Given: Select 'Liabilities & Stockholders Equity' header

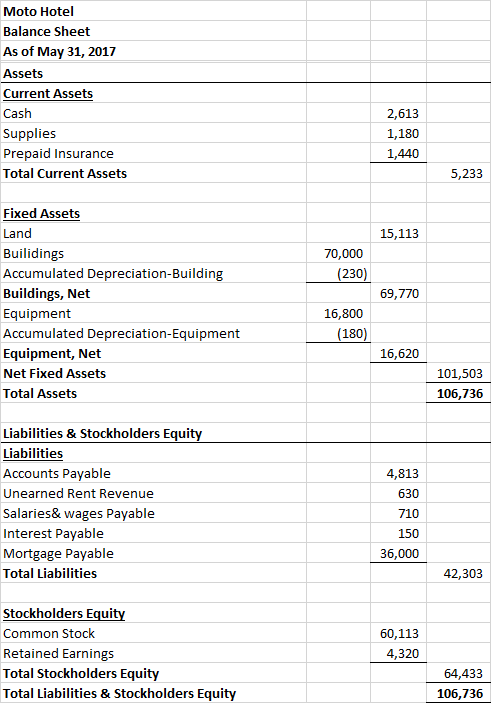Looking at the screenshot, I should (103, 434).
